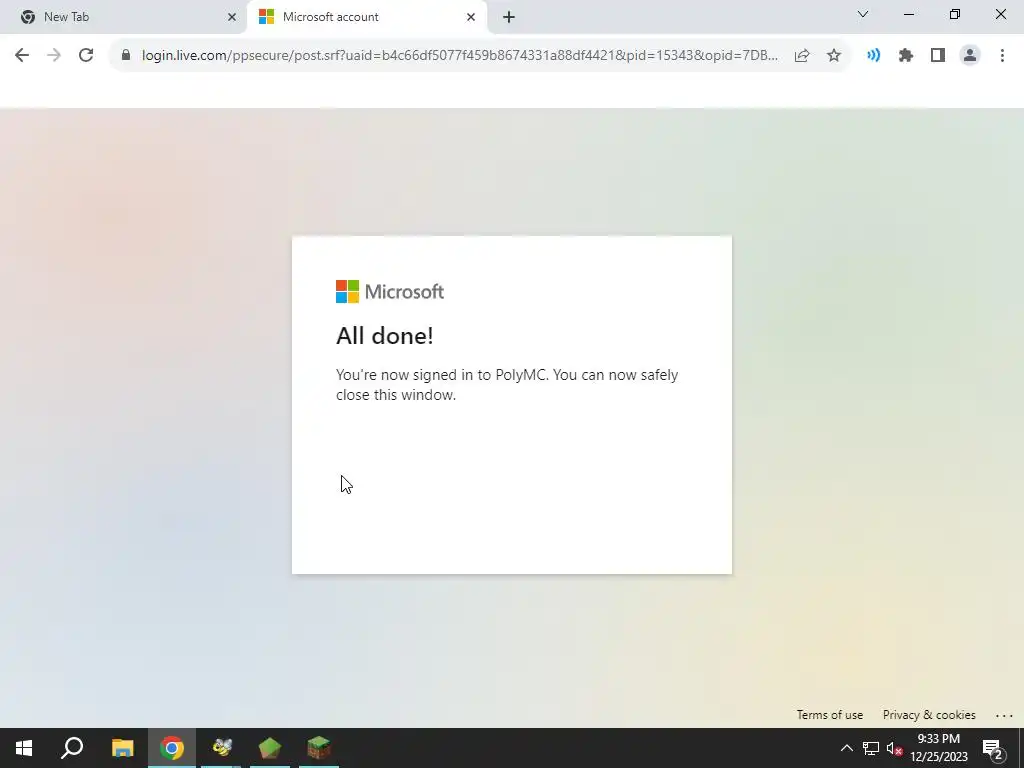Open the blue sound wave extension
The width and height of the screenshot is (1024, 768).
[873, 56]
